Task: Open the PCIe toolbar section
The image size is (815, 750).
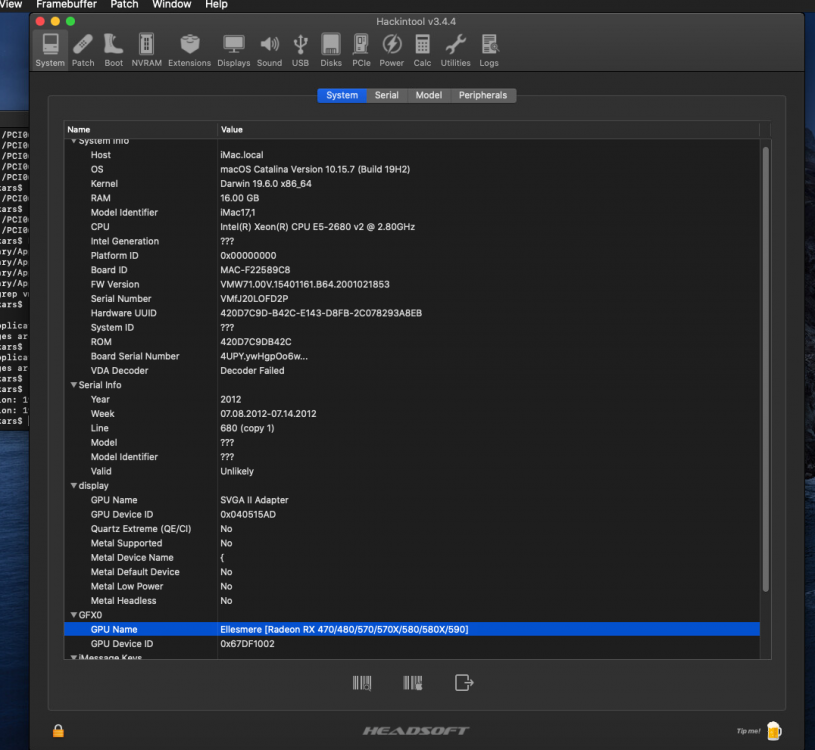Action: pyautogui.click(x=361, y=50)
